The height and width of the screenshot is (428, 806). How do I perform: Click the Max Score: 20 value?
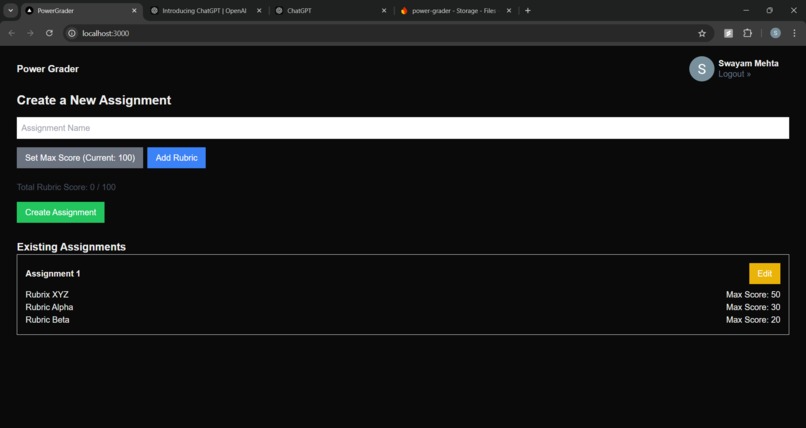(753, 320)
